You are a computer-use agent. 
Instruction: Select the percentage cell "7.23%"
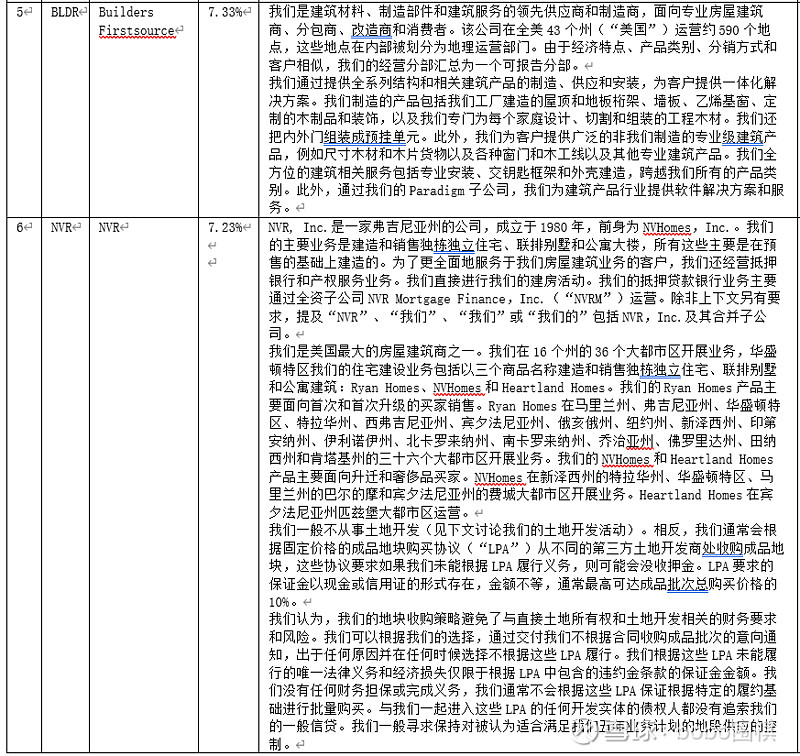(226, 228)
